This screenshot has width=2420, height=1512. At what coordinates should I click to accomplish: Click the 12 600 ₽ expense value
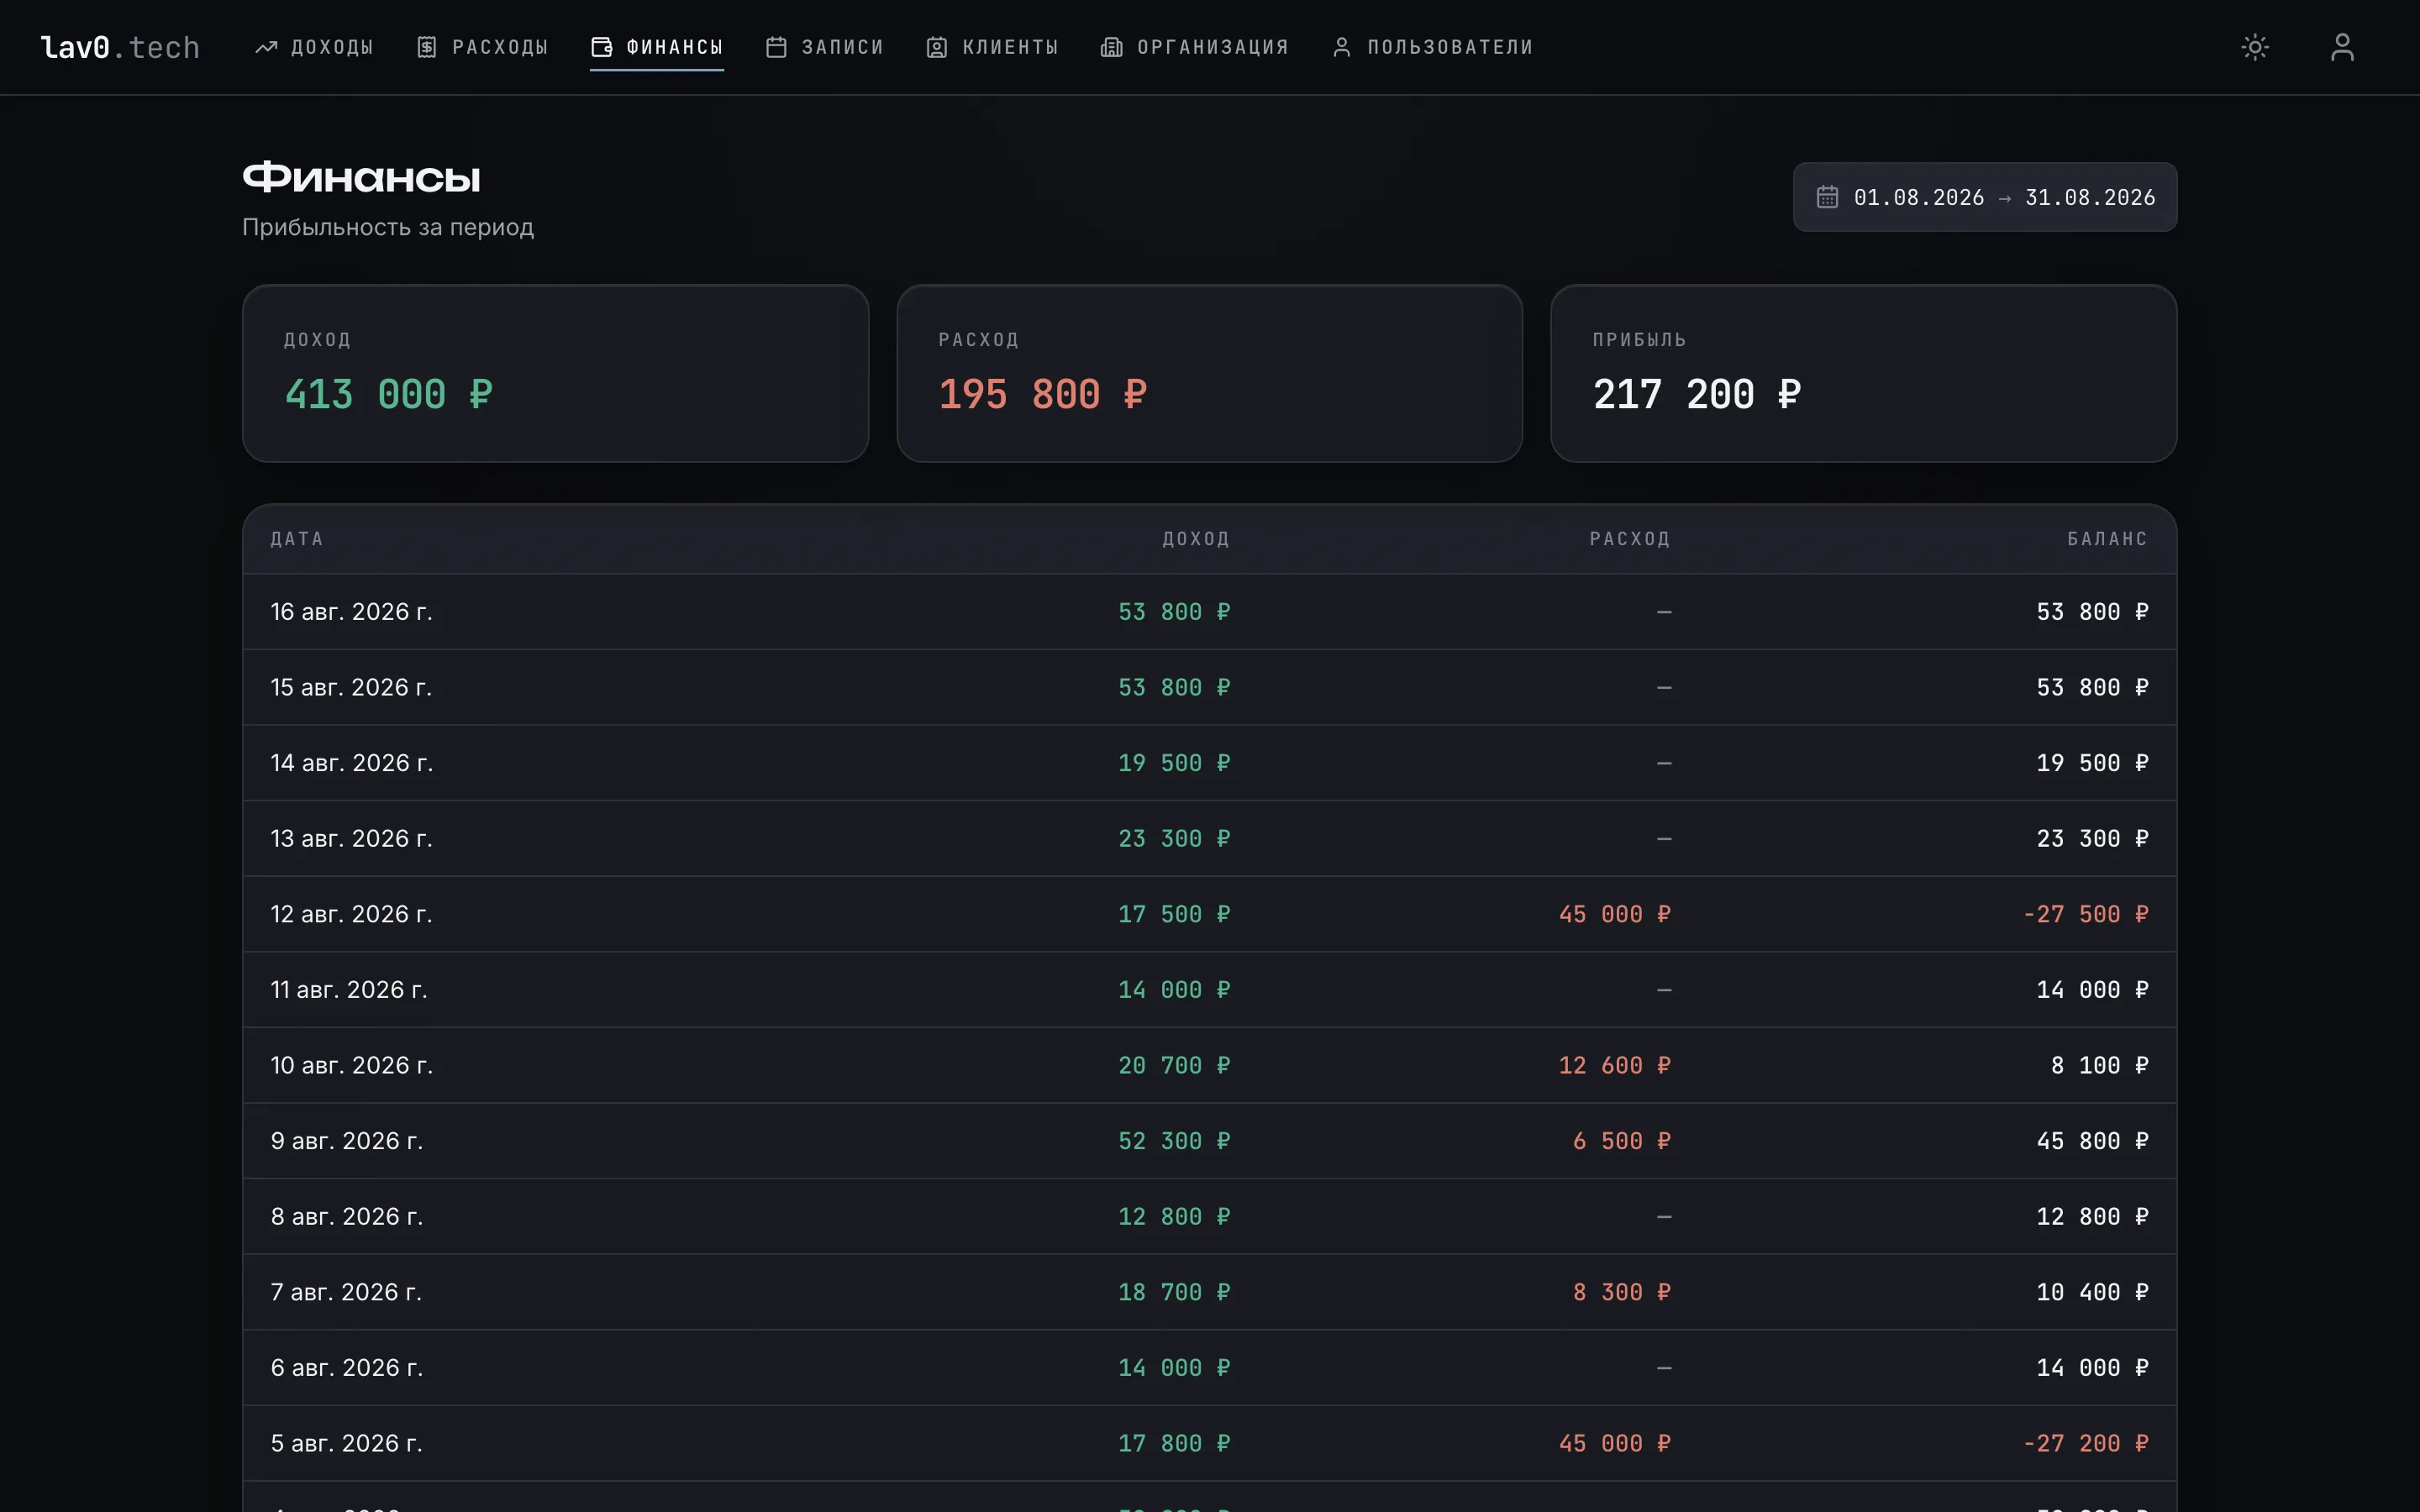1615,1065
